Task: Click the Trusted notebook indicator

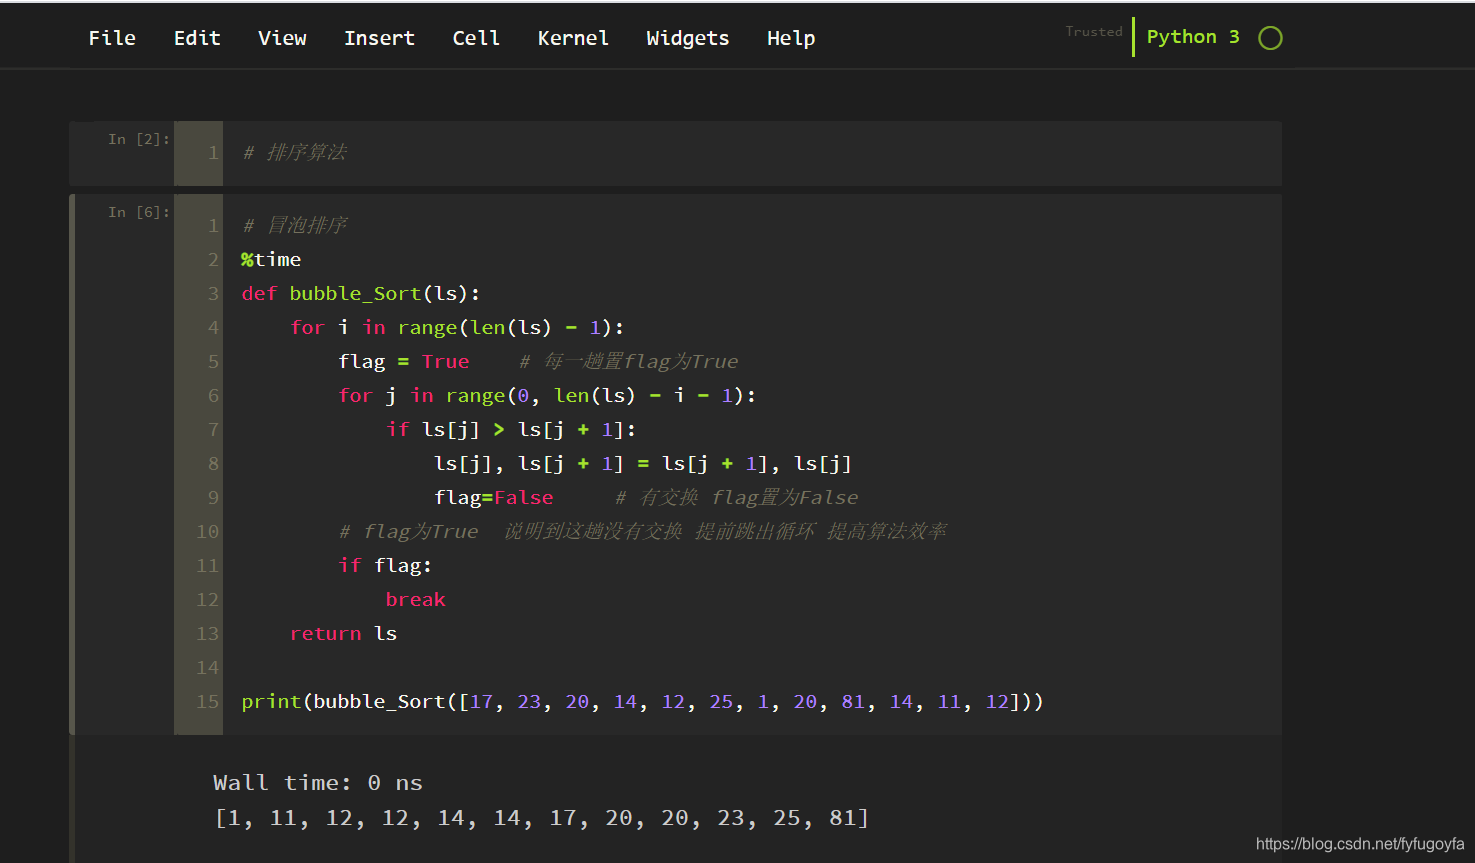Action: click(1094, 32)
